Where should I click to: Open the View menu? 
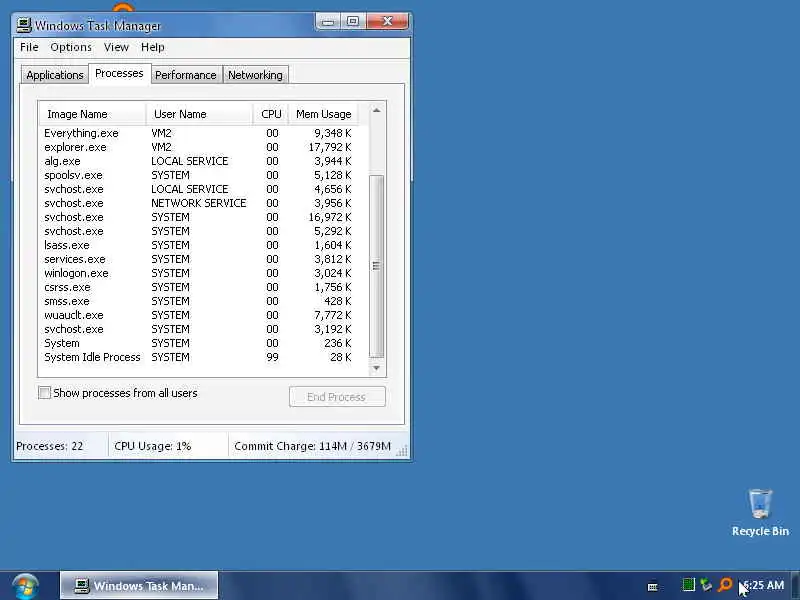coord(116,47)
